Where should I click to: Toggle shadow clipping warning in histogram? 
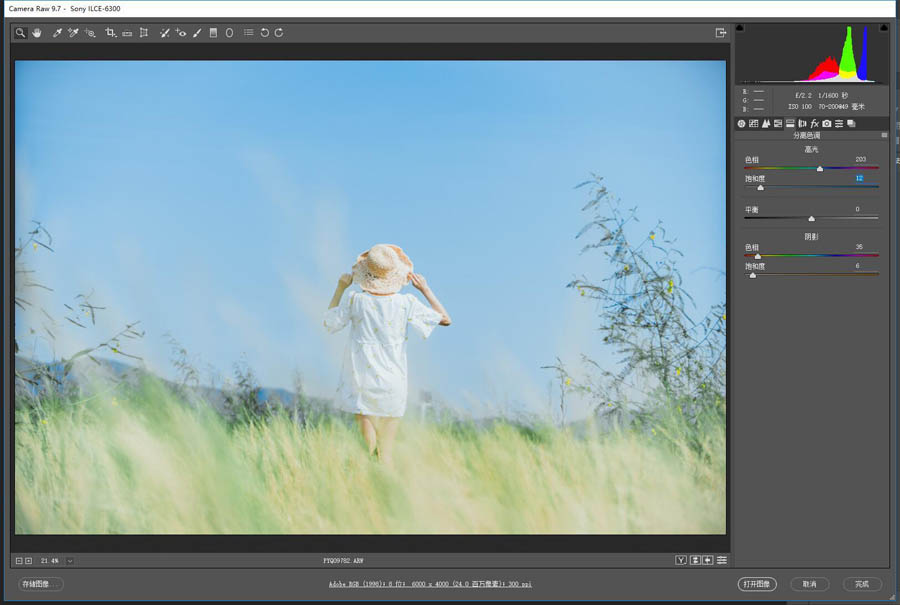pos(740,28)
